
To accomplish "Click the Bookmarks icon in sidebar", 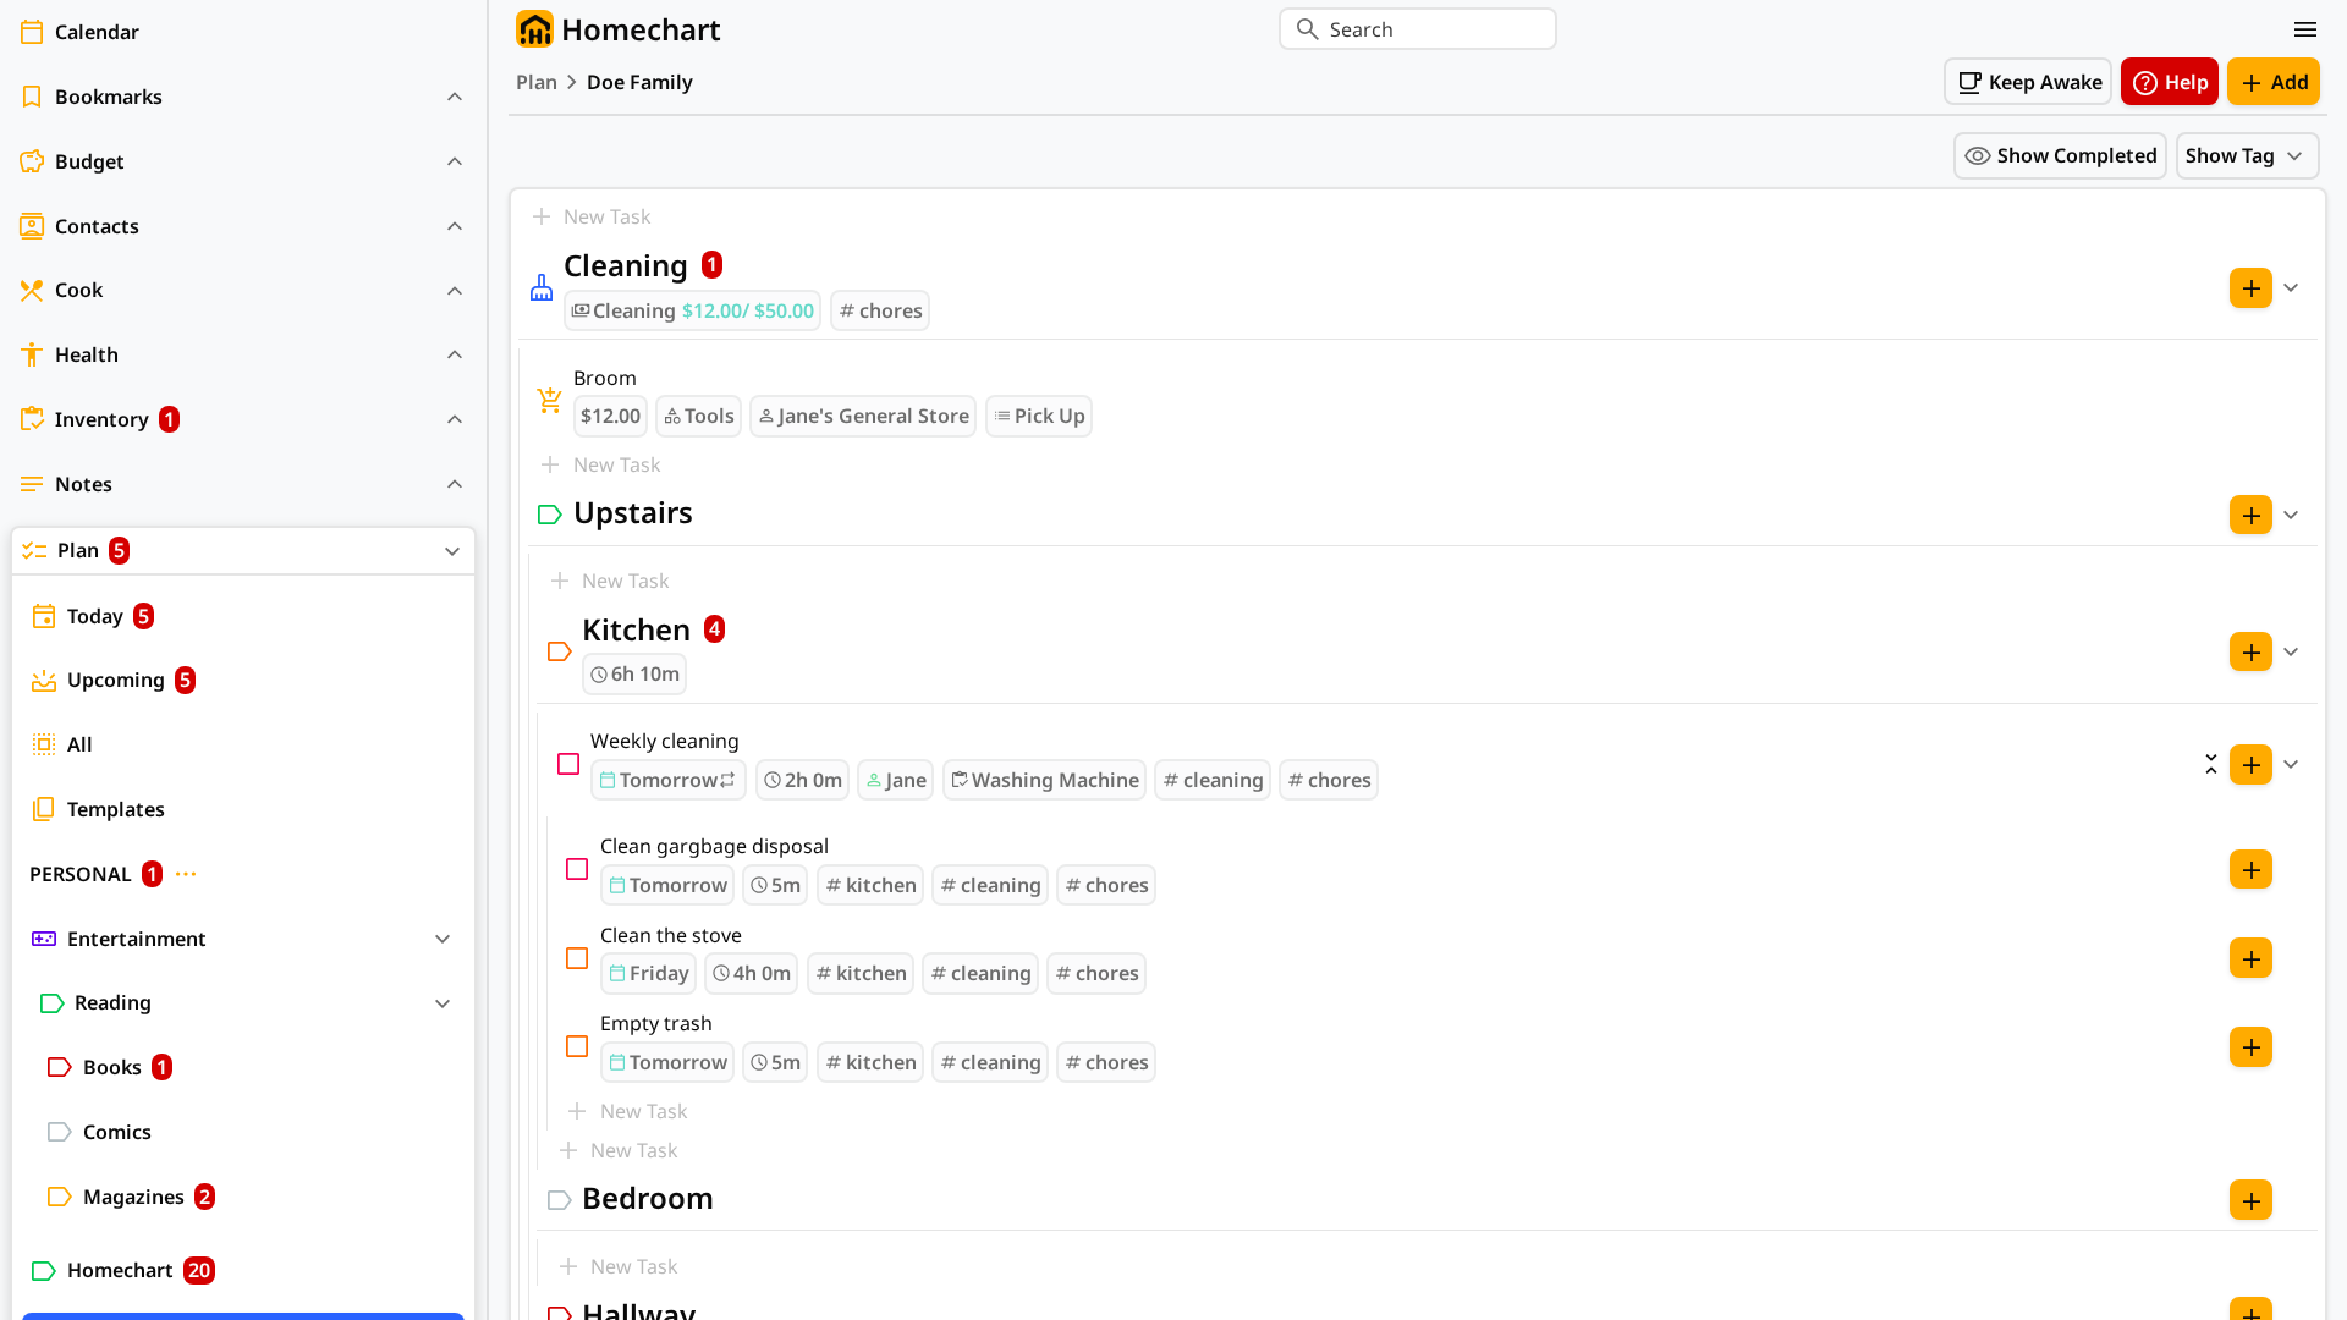I will pos(32,97).
